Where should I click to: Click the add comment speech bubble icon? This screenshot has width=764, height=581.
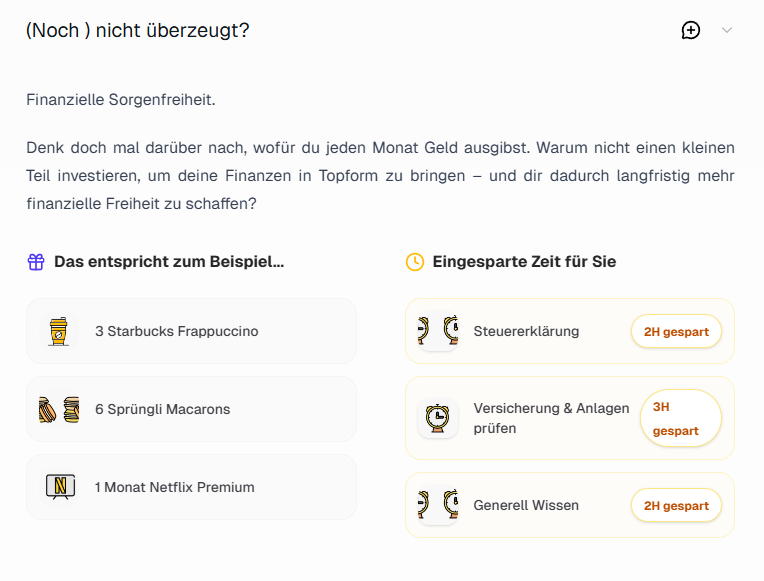pos(691,30)
